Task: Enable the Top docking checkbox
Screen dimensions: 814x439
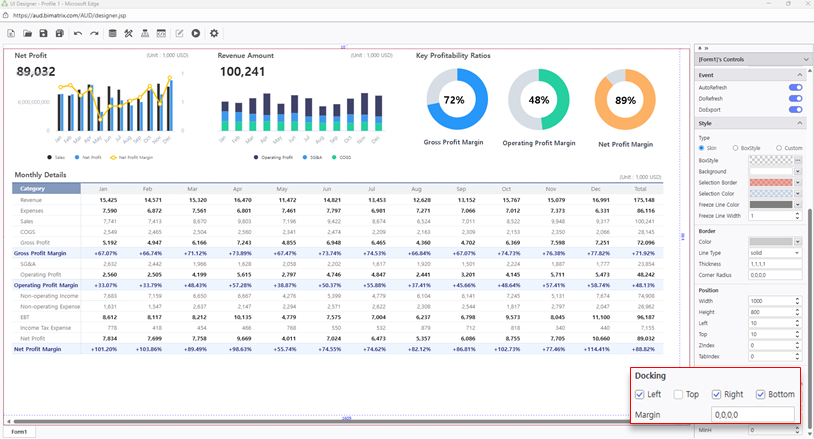Action: click(679, 395)
